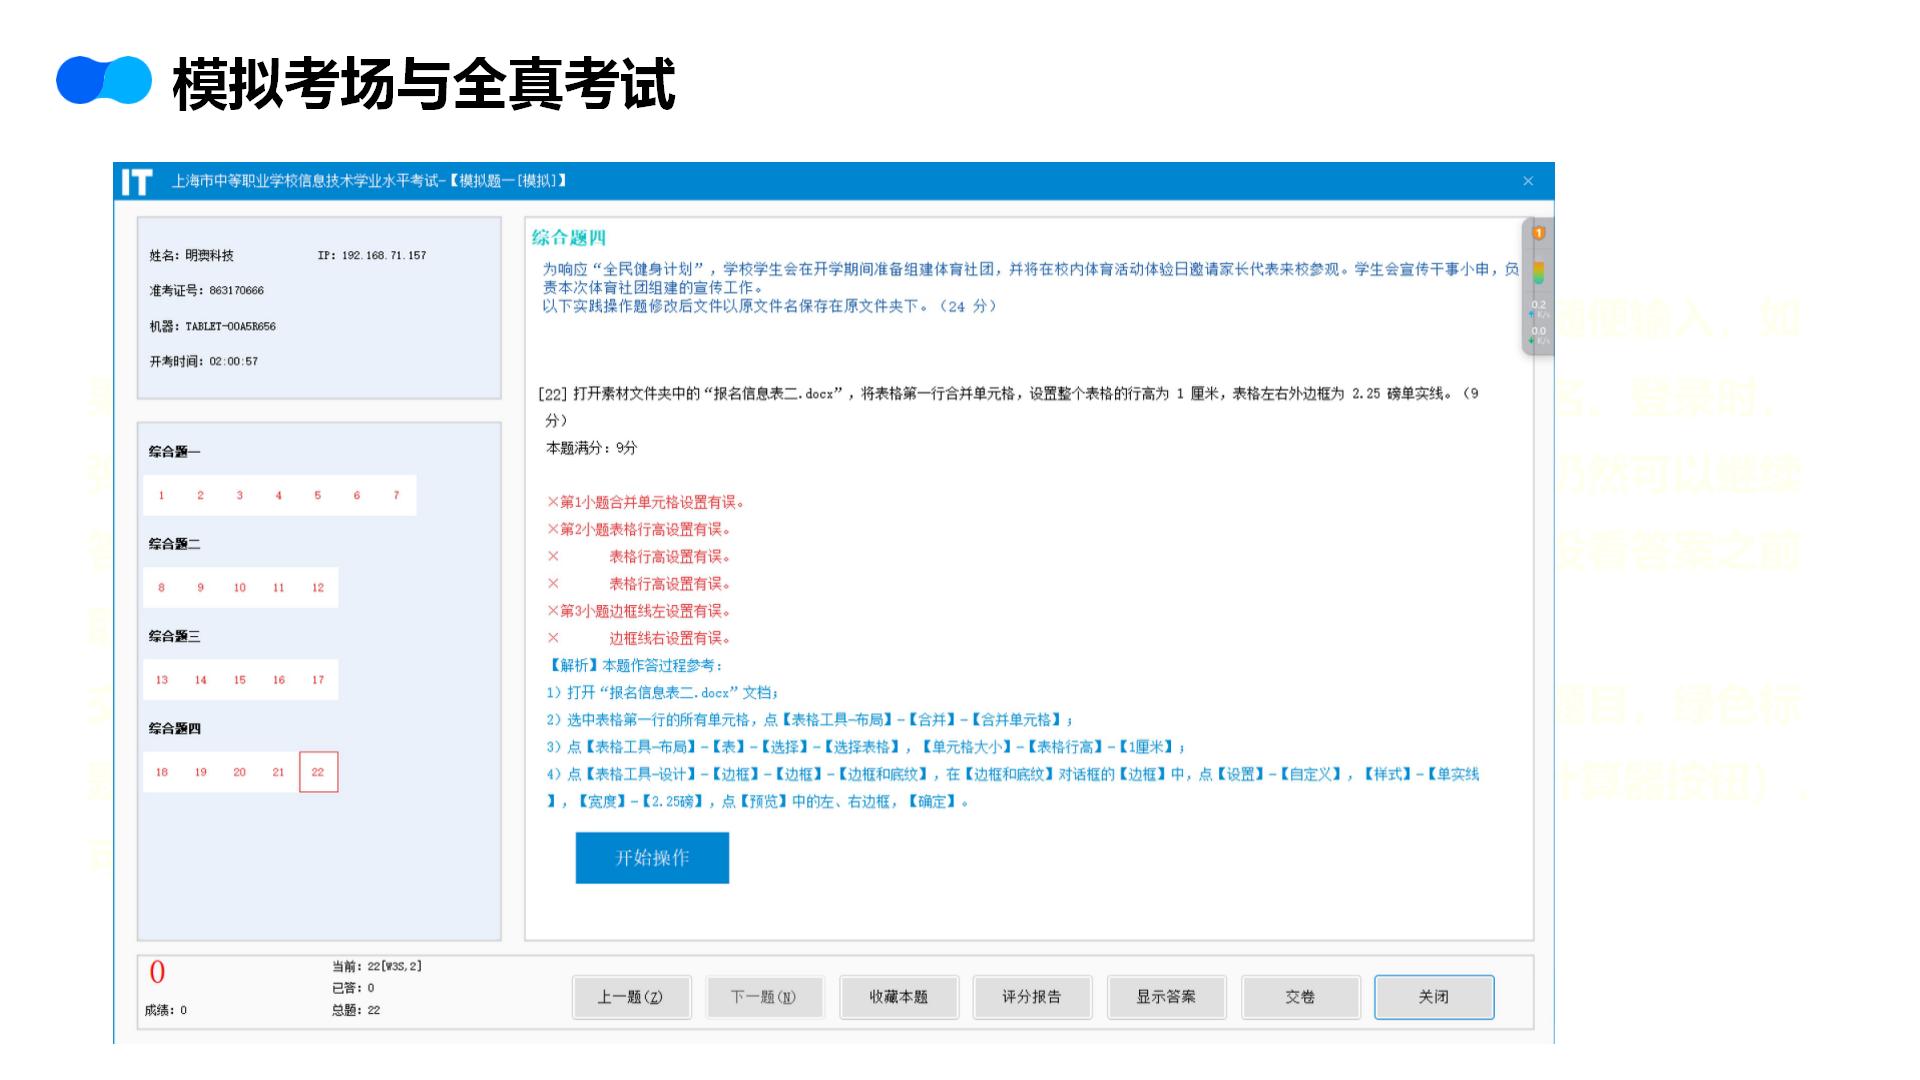
Task: Click the download speed indicator on widget
Action: coord(1538,335)
